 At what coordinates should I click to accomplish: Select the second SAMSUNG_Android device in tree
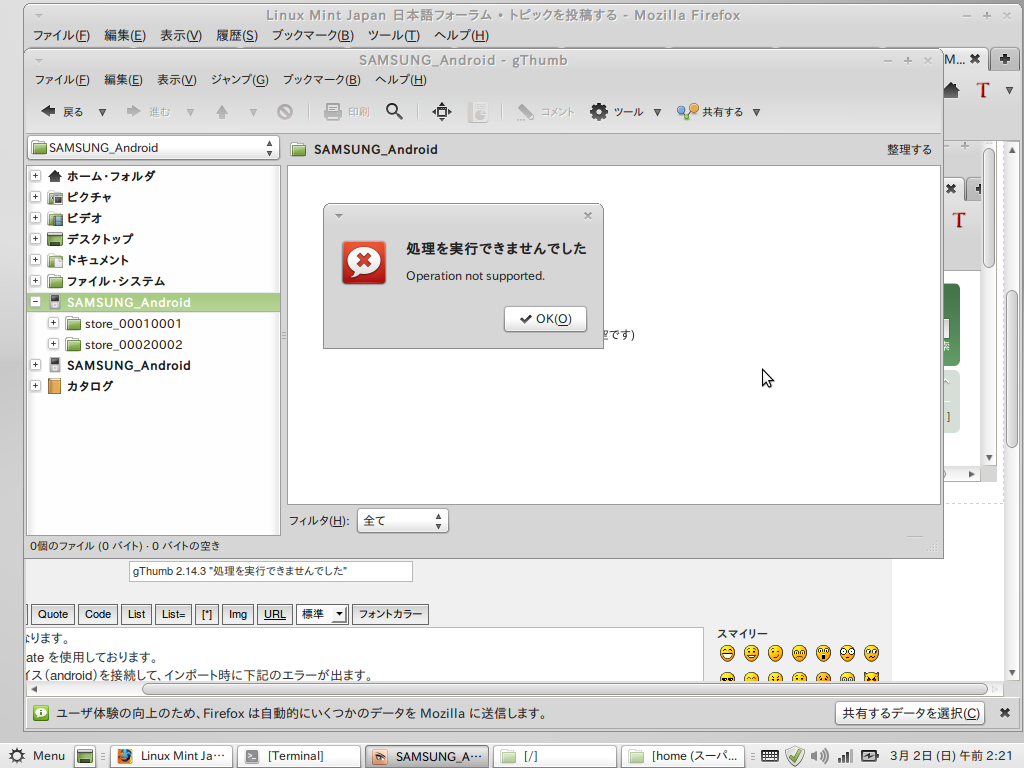tap(129, 365)
